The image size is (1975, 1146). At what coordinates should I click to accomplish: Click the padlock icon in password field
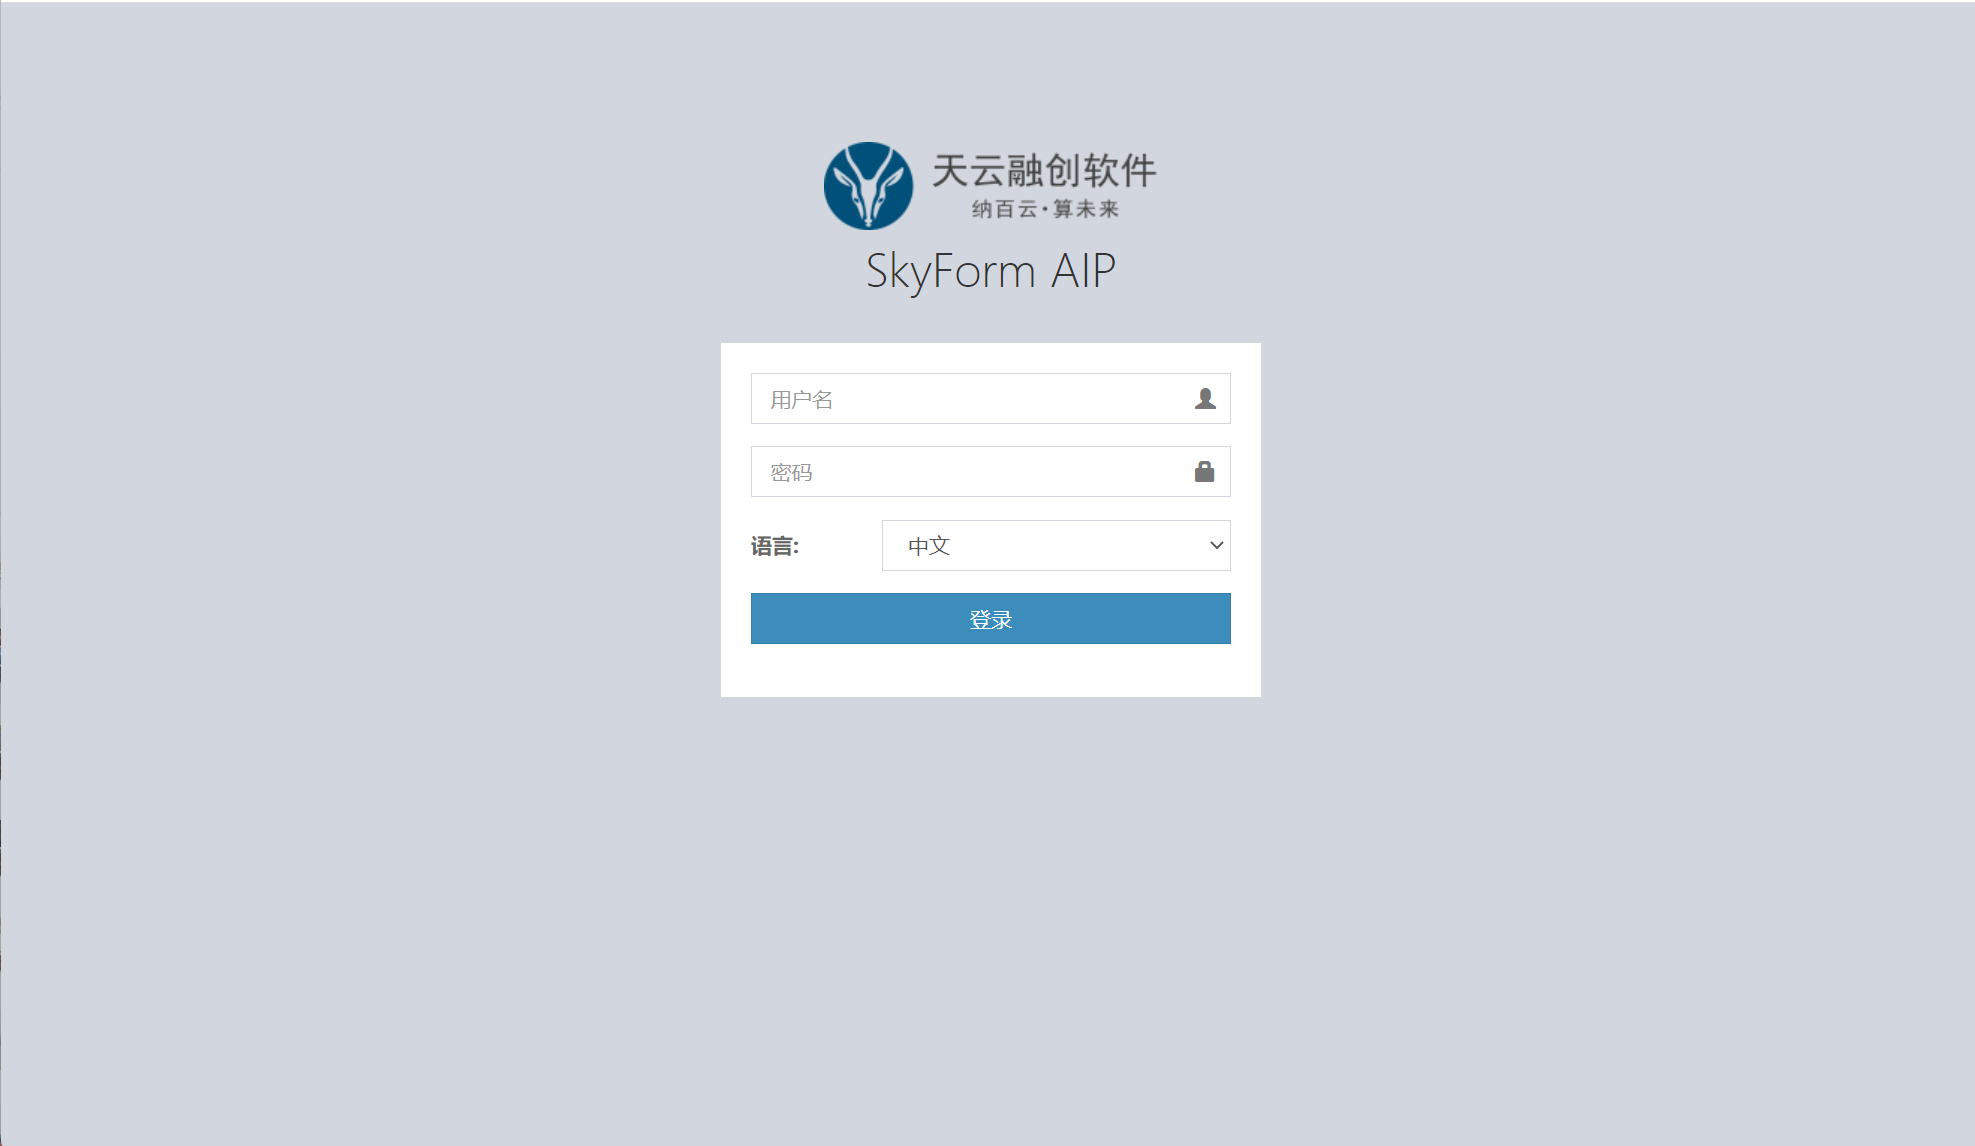click(1204, 471)
